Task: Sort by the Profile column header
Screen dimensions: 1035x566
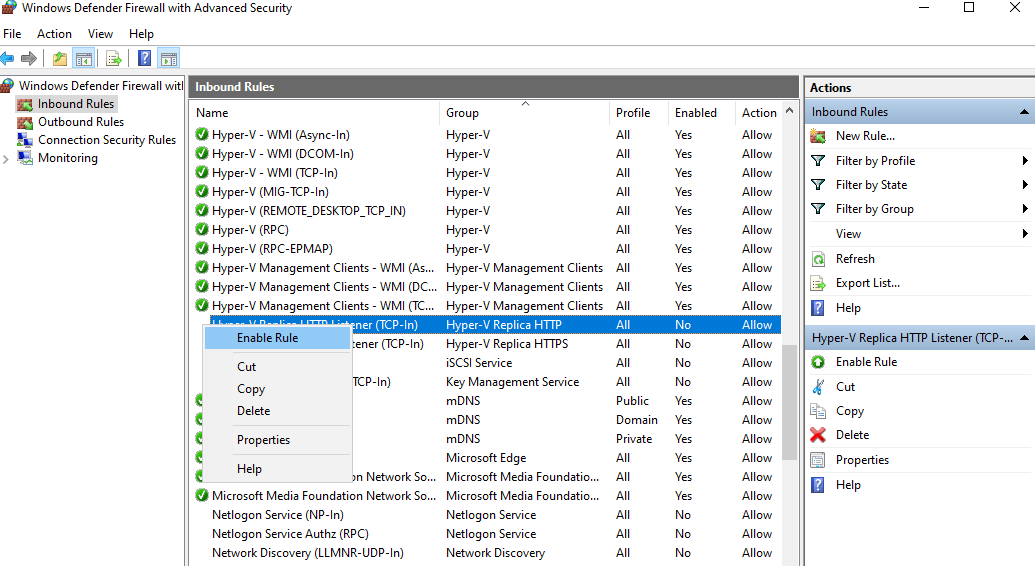Action: pyautogui.click(x=639, y=113)
